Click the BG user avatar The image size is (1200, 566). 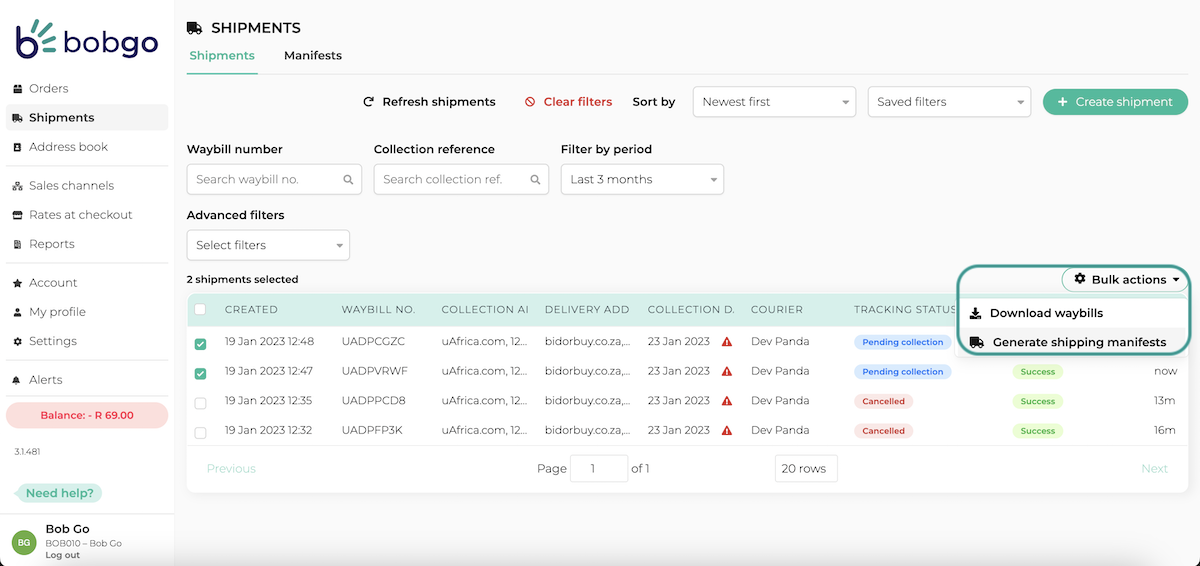point(24,541)
